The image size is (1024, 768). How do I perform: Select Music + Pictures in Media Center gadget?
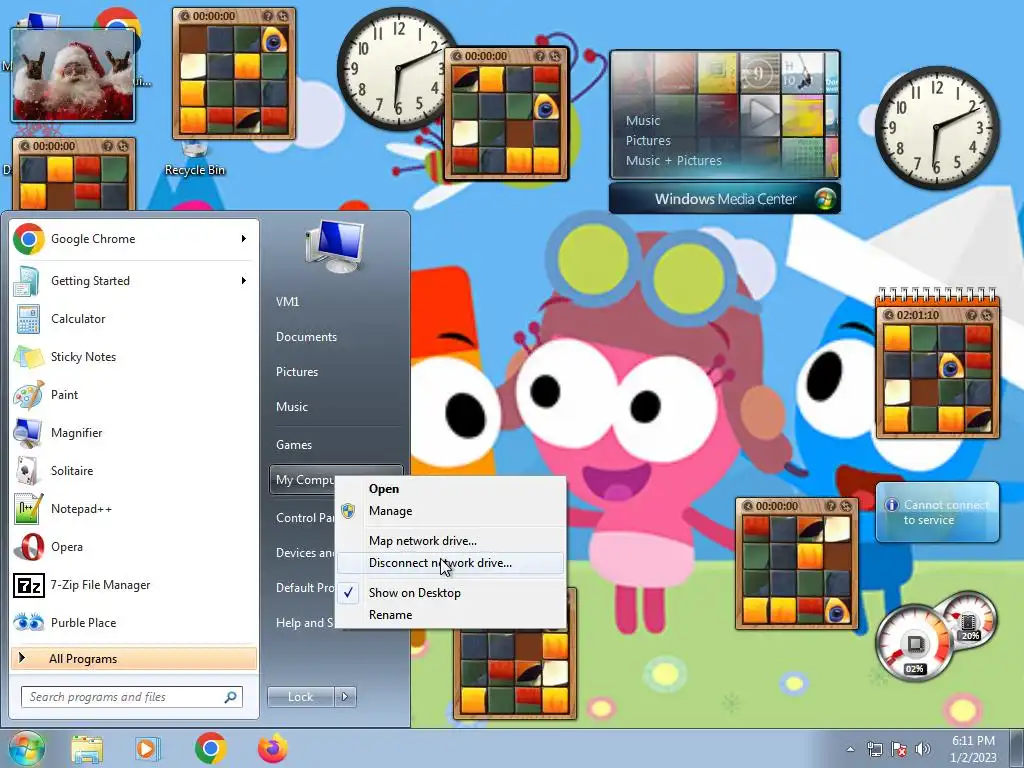pos(673,161)
